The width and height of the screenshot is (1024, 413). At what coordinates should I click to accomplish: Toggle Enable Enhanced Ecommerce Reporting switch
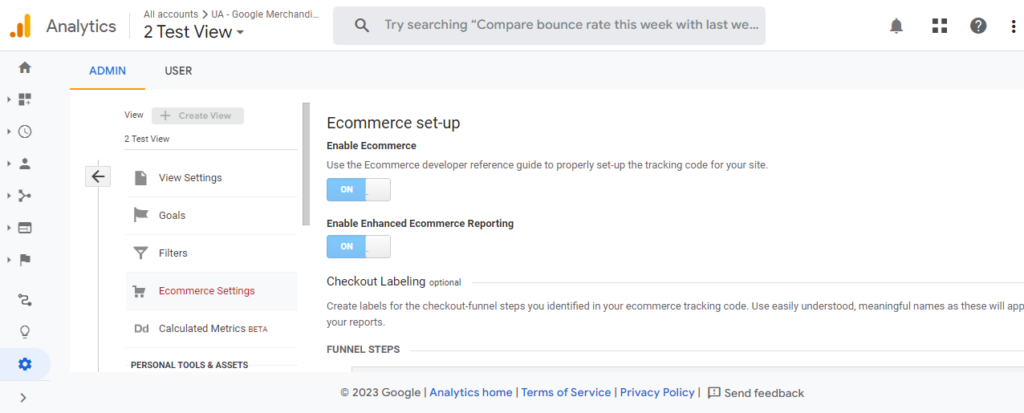(x=359, y=246)
